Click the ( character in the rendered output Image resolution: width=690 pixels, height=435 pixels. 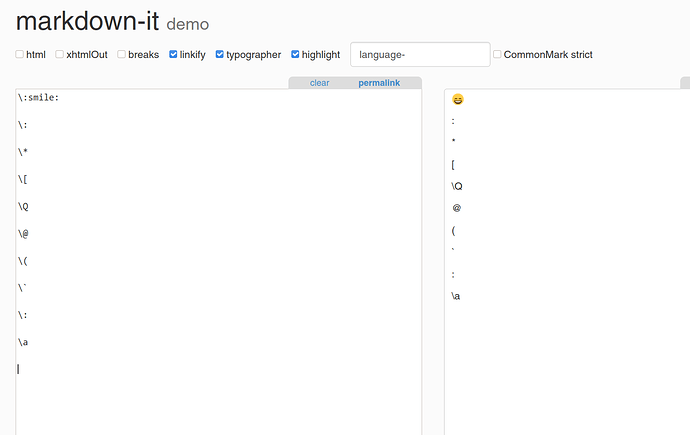(x=453, y=230)
